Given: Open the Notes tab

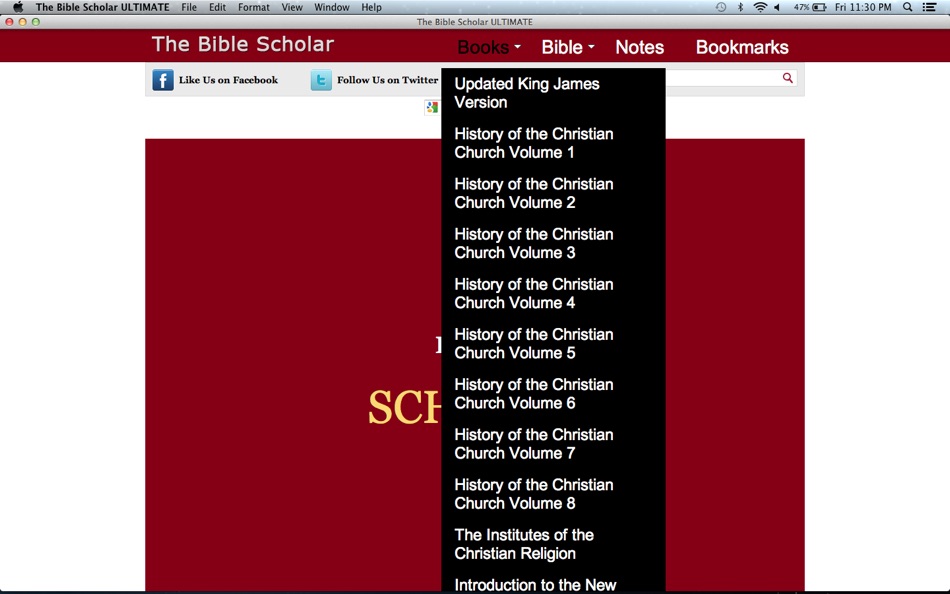Looking at the screenshot, I should (x=640, y=47).
